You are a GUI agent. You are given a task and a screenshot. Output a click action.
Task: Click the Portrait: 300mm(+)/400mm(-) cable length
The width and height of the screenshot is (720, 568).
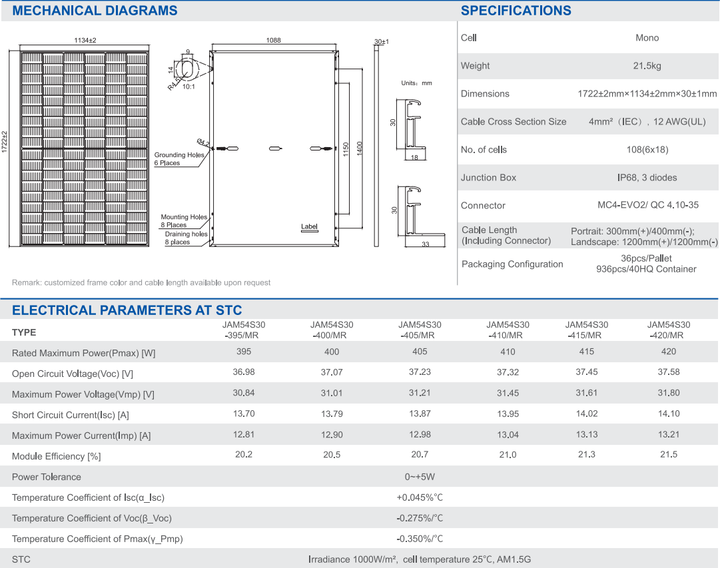632,231
